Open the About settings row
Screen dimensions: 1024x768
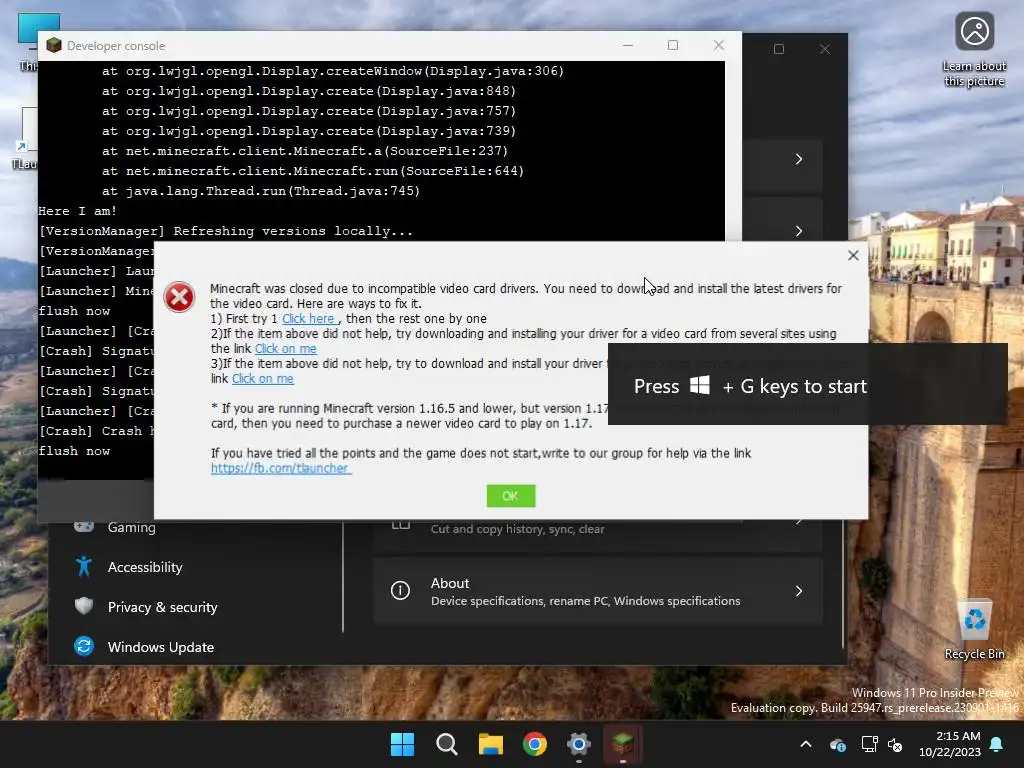click(x=598, y=591)
